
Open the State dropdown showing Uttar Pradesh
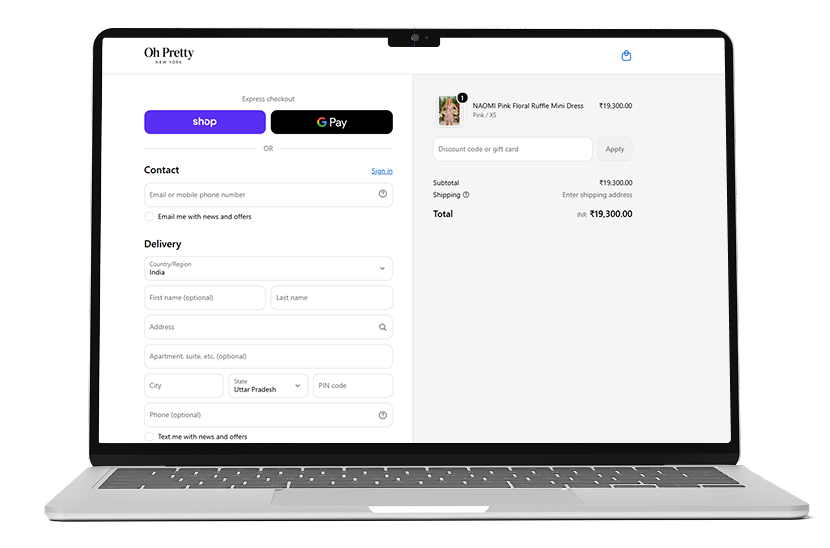tap(268, 385)
